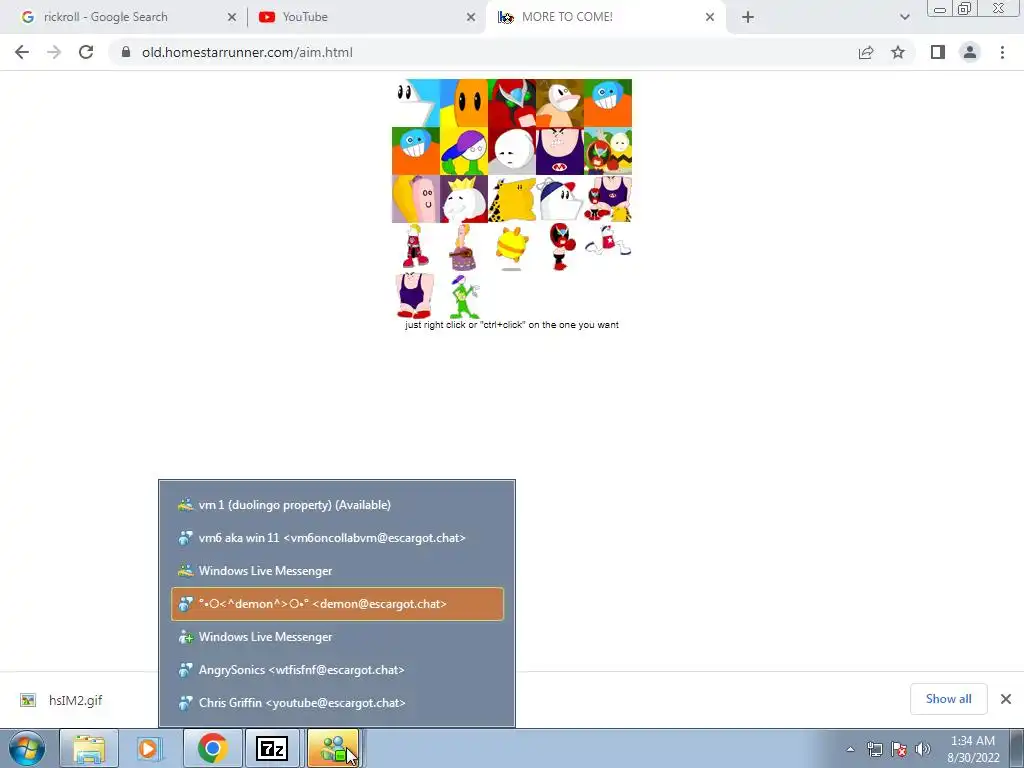Go back with Chrome's back arrow
The image size is (1024, 768).
pos(22,52)
